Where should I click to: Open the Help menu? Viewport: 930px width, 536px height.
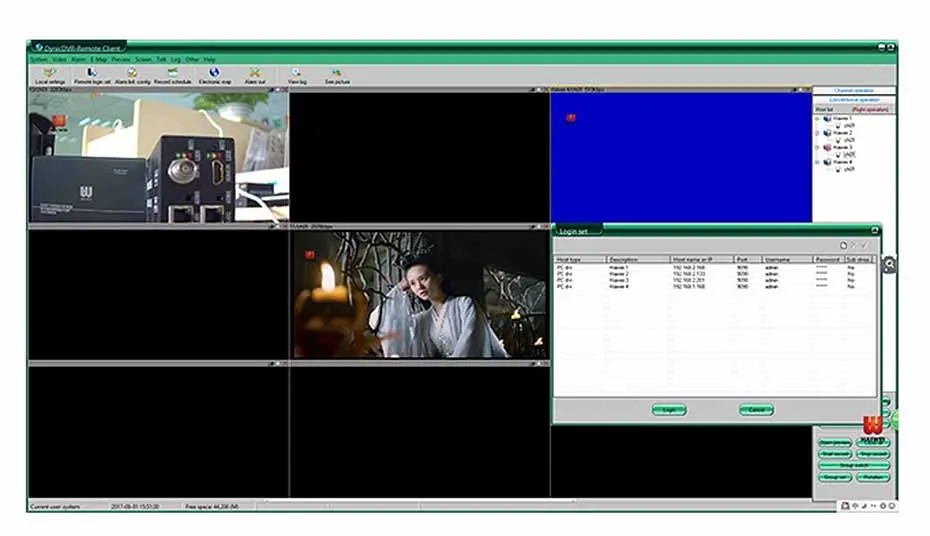tap(209, 59)
